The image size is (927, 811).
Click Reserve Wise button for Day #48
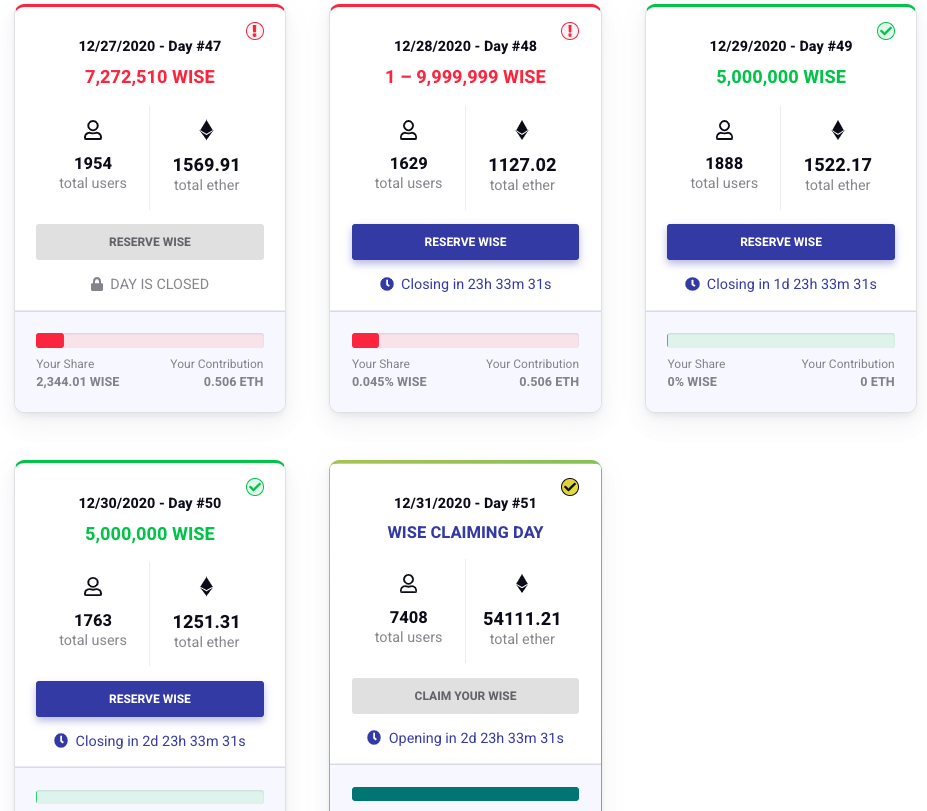point(465,242)
